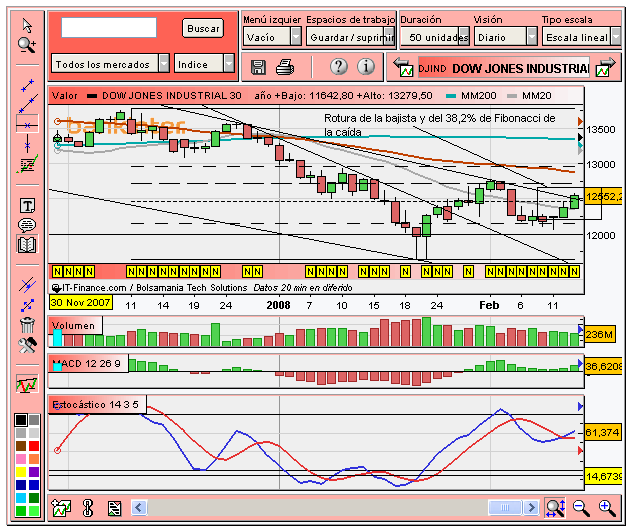Pick the extended trend line tool
This screenshot has width=633, height=530.
[x=27, y=104]
